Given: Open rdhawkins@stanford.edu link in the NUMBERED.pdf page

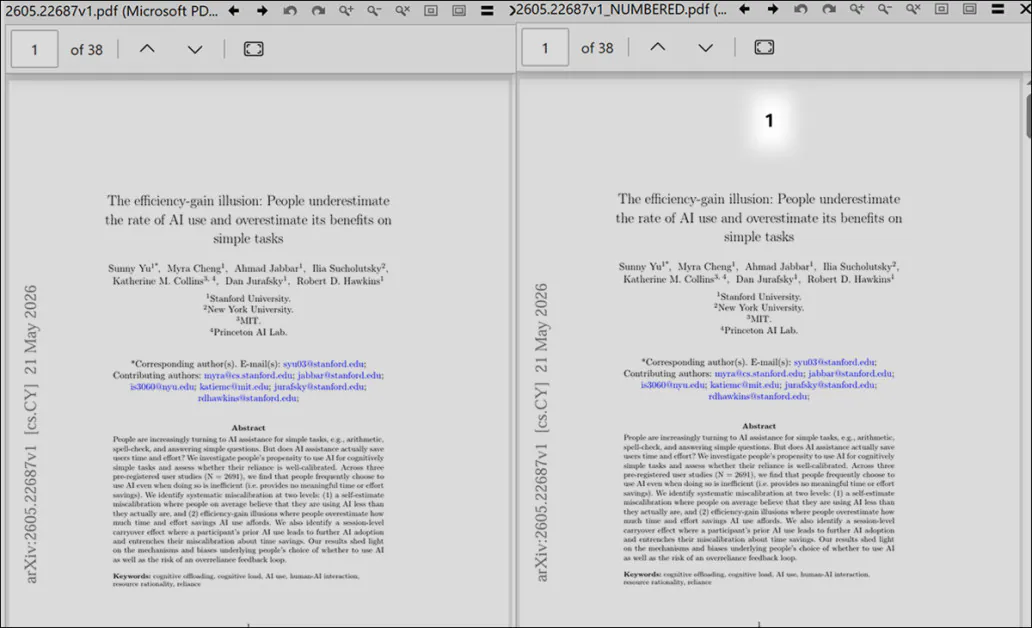Looking at the screenshot, I should [759, 396].
